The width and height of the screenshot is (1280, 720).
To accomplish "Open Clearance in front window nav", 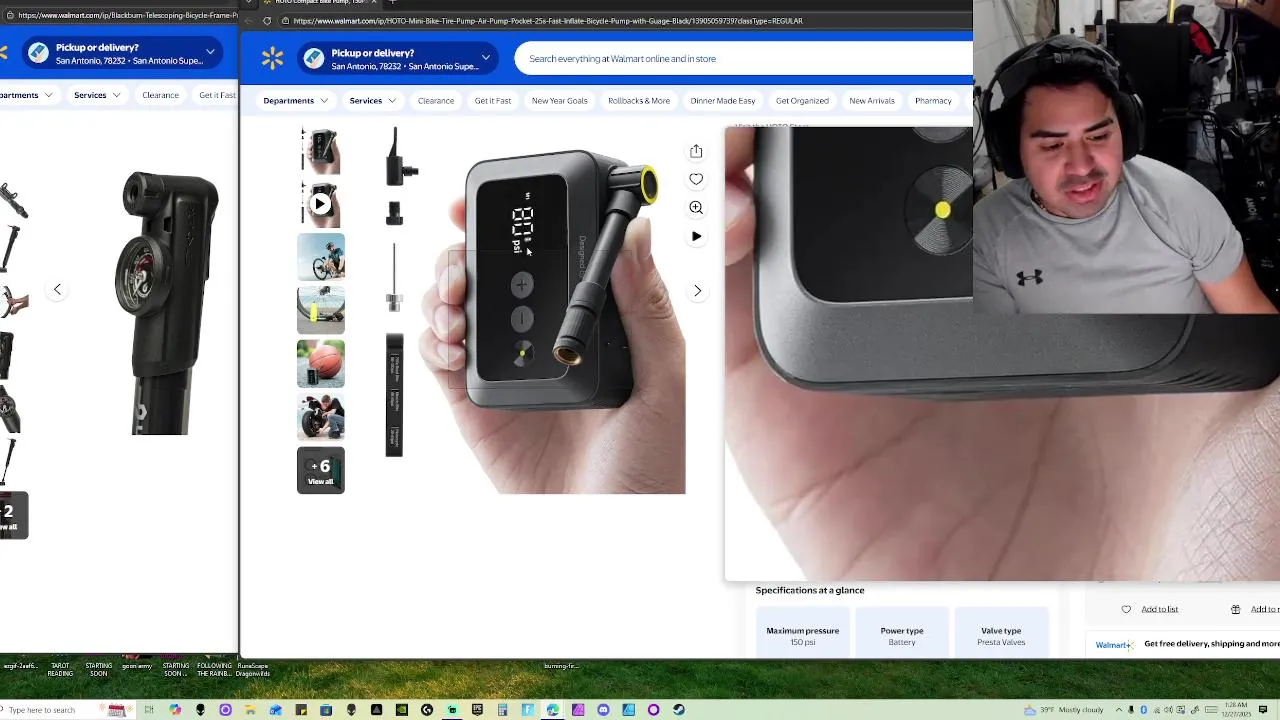I will point(436,100).
